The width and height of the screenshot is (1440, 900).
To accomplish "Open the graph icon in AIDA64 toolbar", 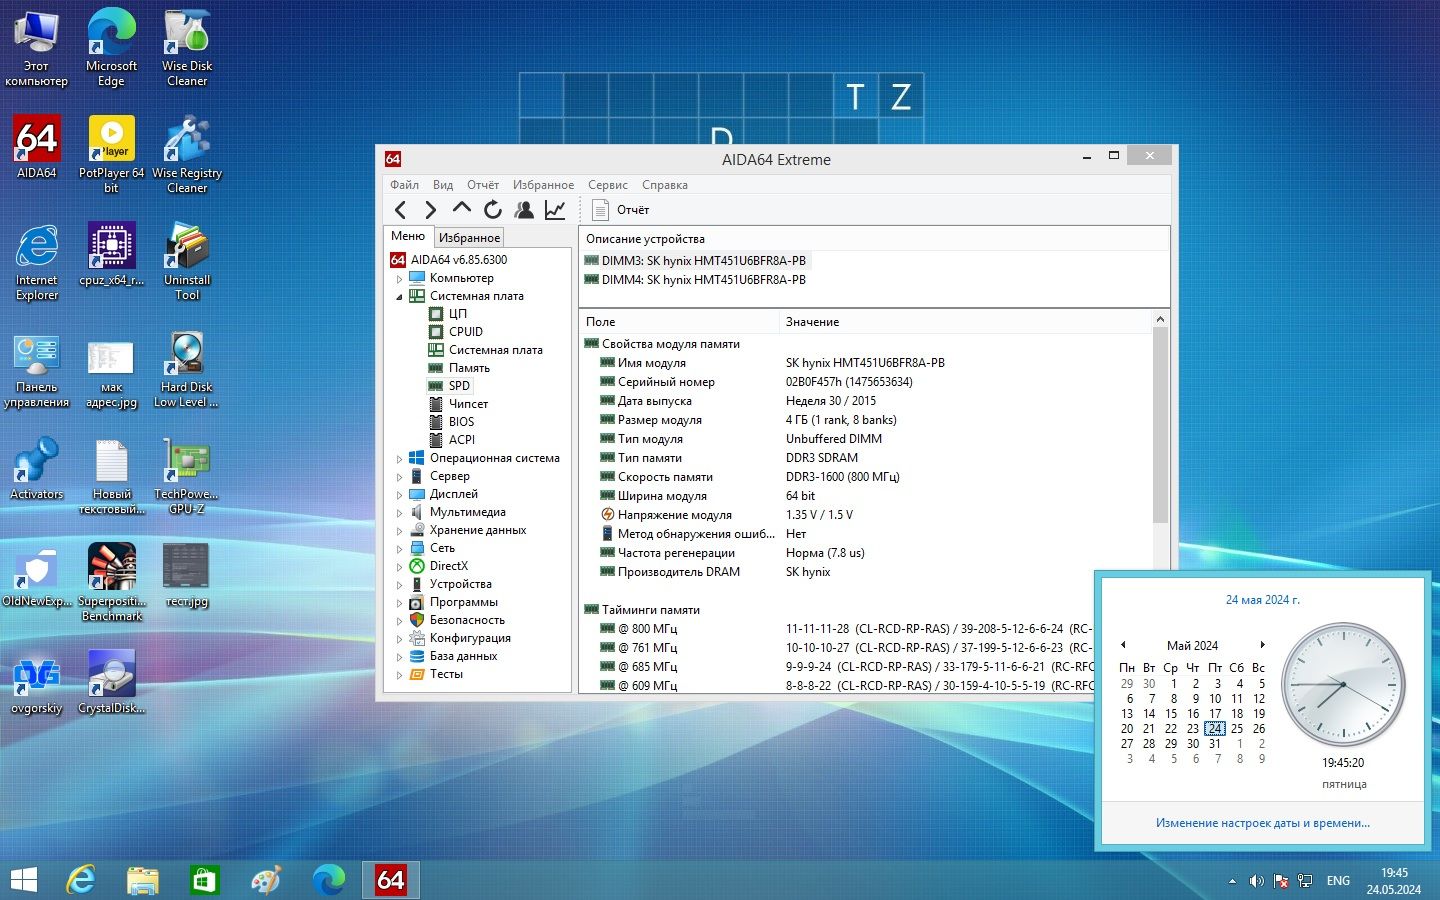I will (555, 210).
